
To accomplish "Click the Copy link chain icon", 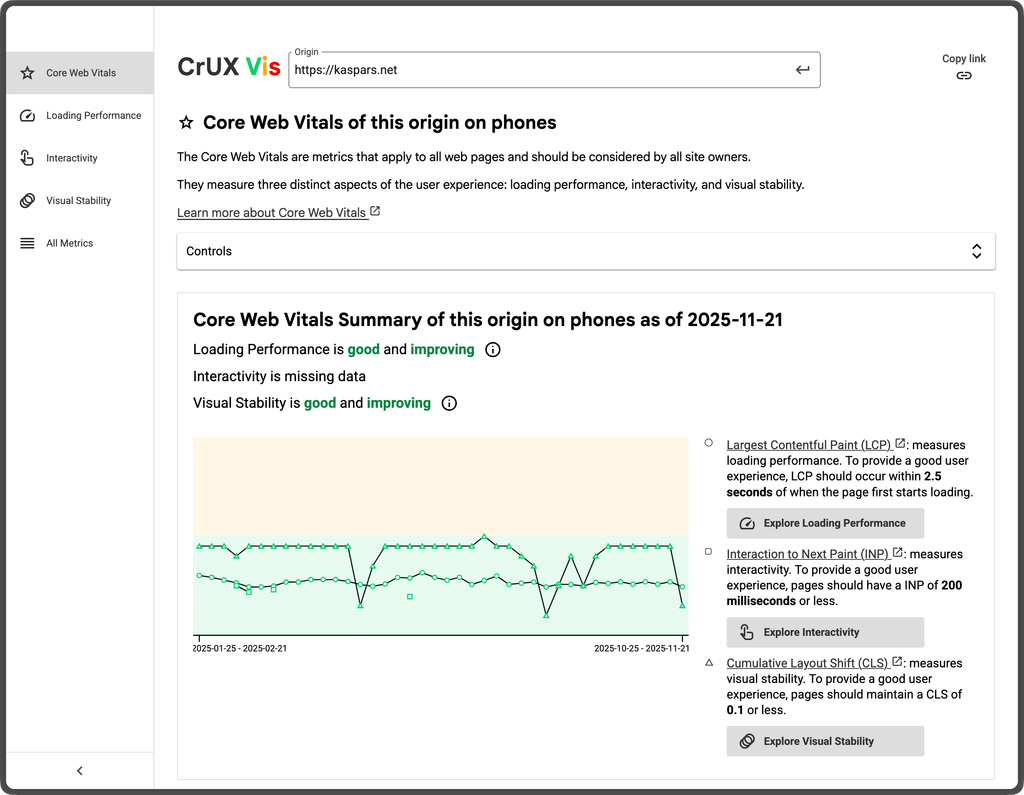I will [963, 75].
